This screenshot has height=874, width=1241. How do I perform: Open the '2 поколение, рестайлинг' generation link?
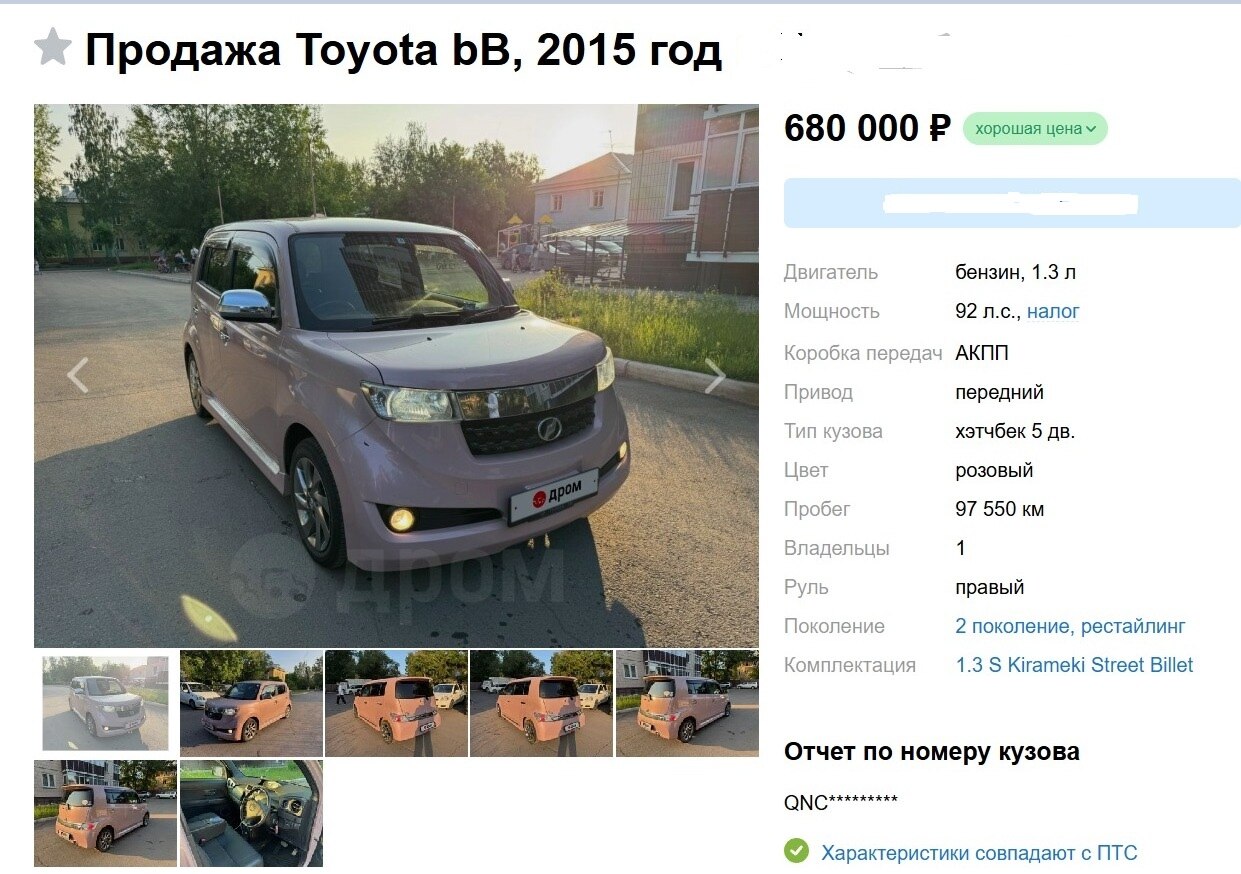[1070, 626]
